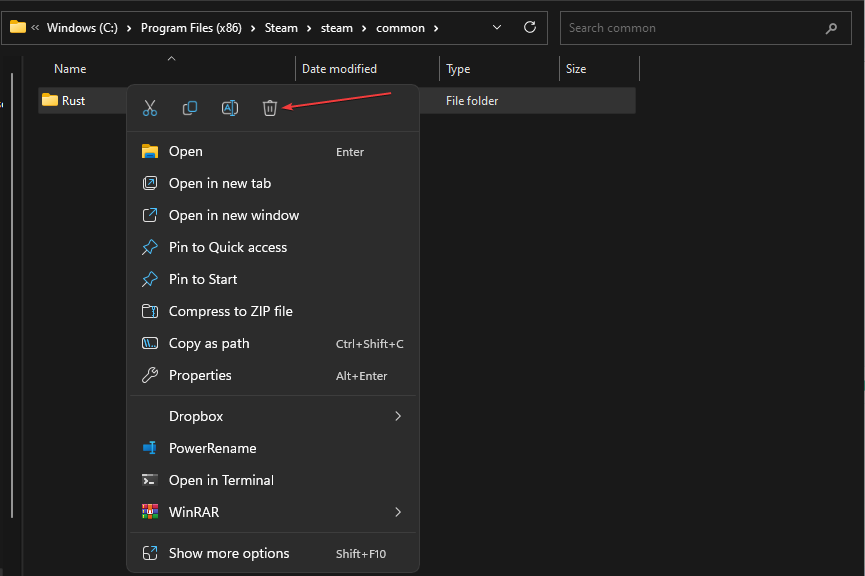Click the Steam breadcrumb in address bar
Viewport: 865px width, 576px height.
click(281, 28)
